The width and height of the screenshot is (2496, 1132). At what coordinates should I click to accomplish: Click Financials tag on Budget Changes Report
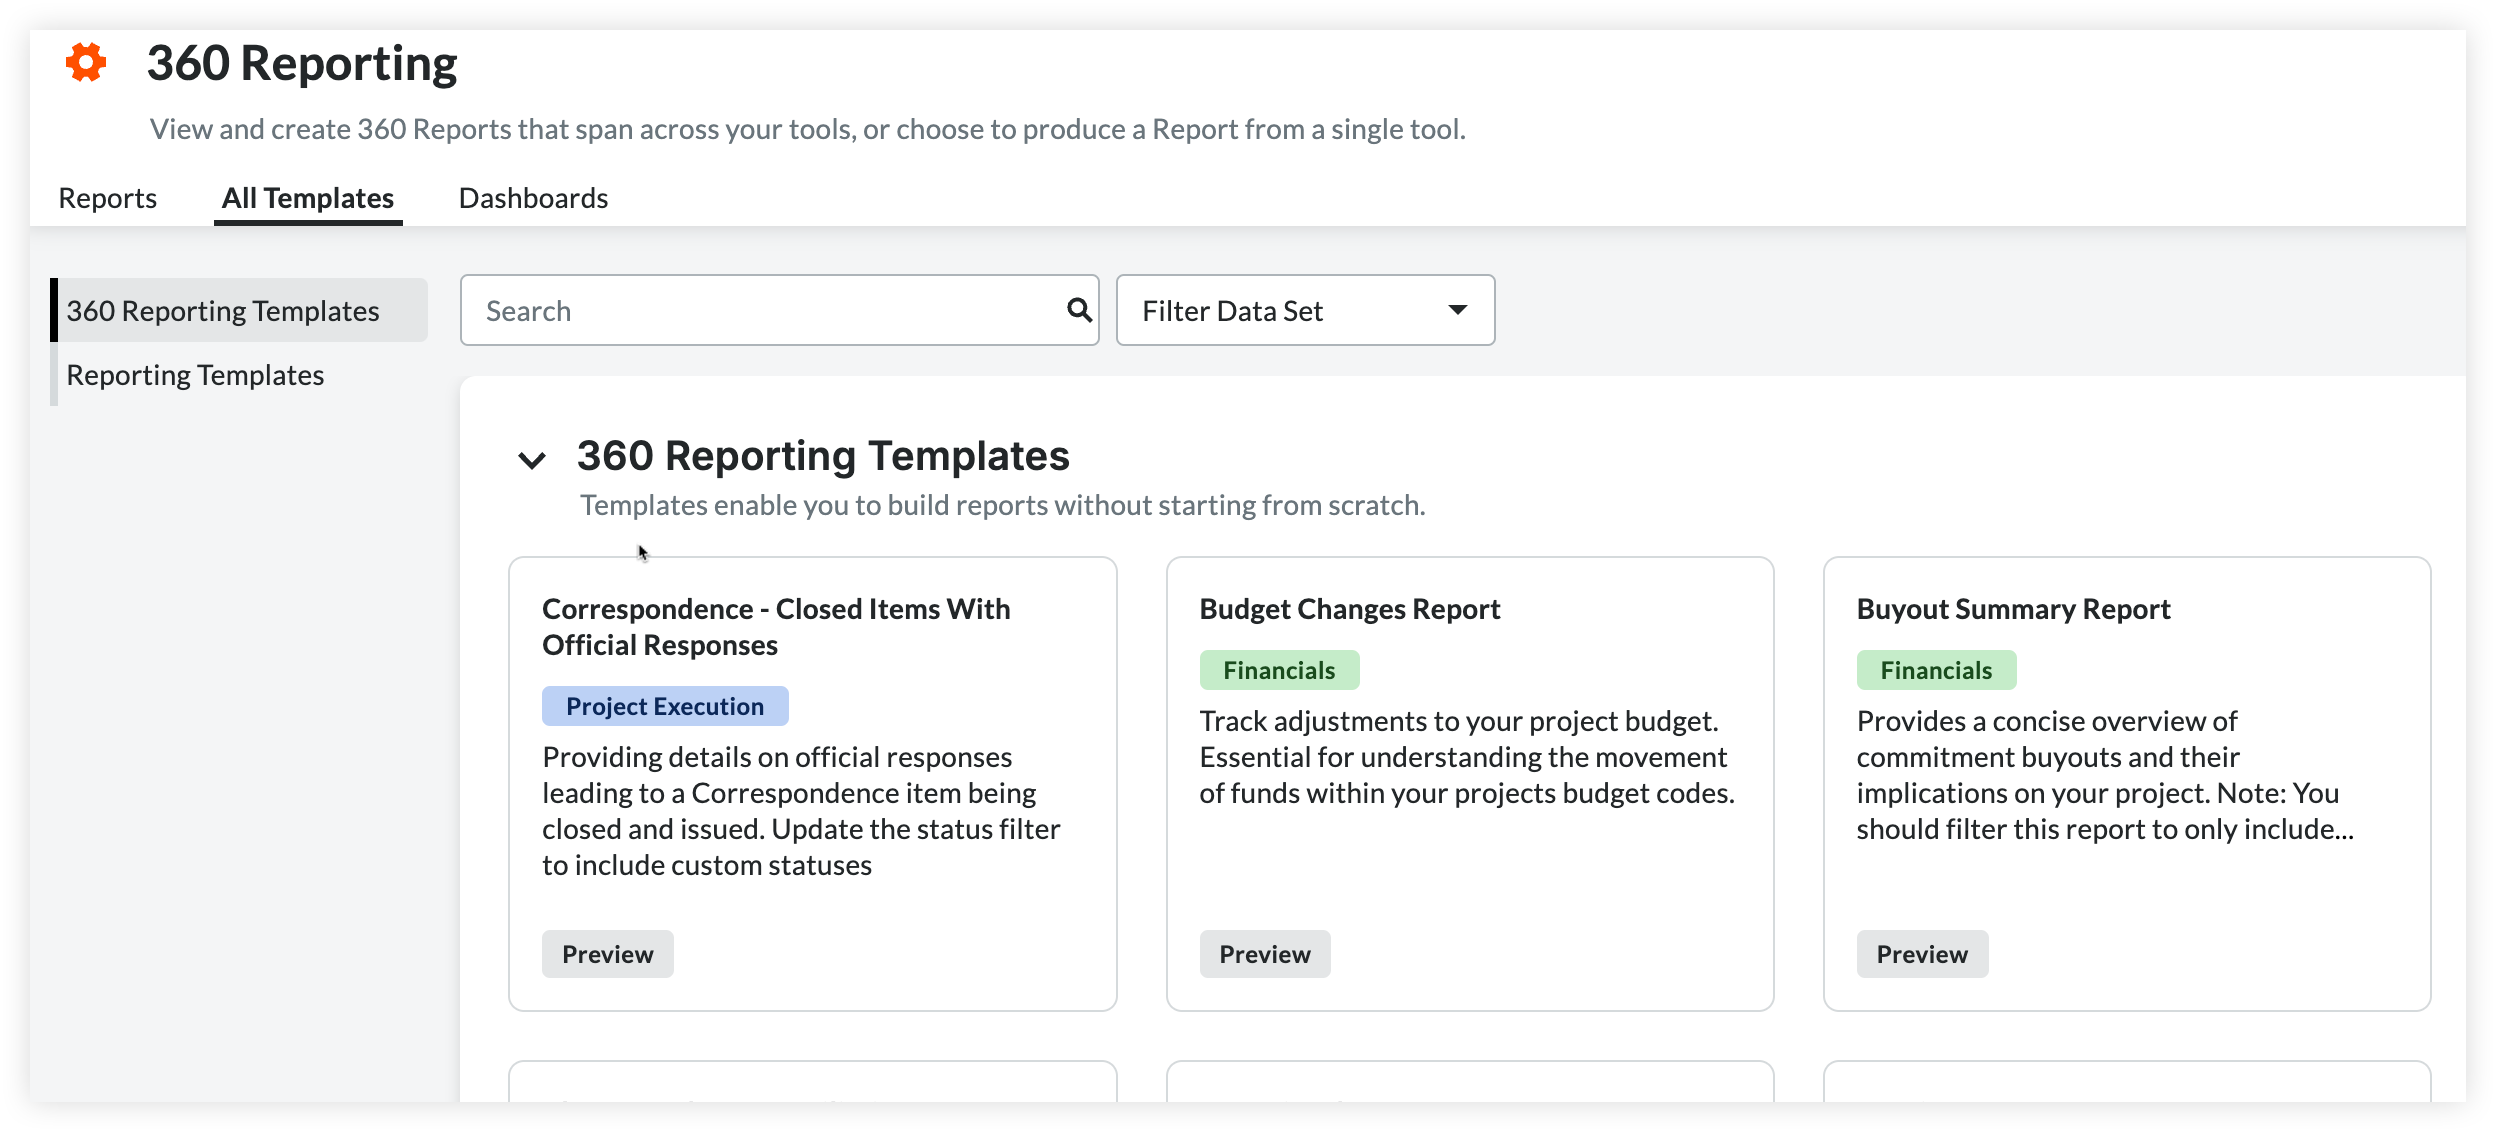[1279, 670]
